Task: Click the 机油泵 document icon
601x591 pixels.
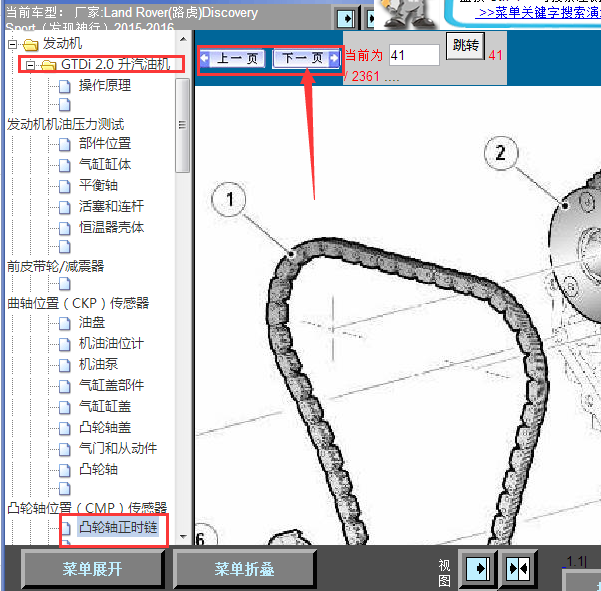Action: [x=64, y=366]
